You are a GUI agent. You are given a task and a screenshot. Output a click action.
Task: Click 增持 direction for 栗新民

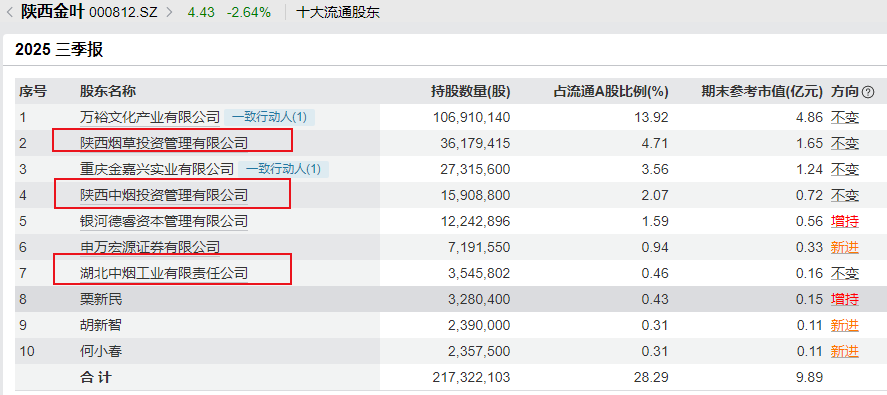845,299
